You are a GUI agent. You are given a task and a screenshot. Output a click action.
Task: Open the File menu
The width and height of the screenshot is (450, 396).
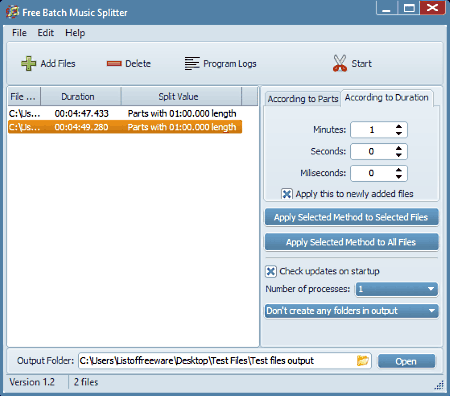[19, 33]
